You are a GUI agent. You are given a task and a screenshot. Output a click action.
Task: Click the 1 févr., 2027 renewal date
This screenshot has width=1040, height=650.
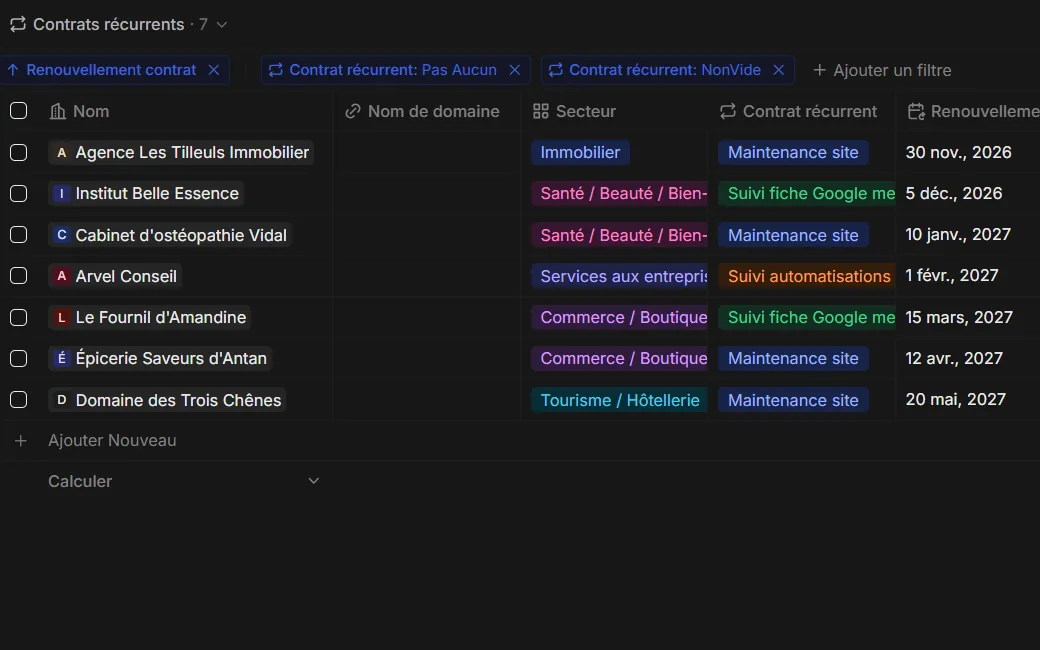point(952,276)
